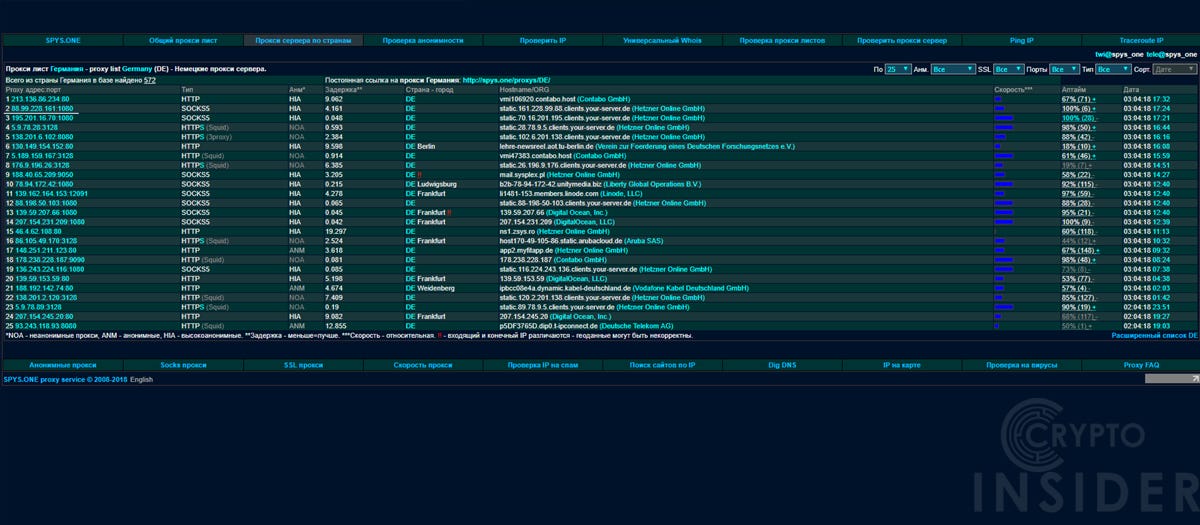Open the Тип type filter dropdown

[1114, 69]
